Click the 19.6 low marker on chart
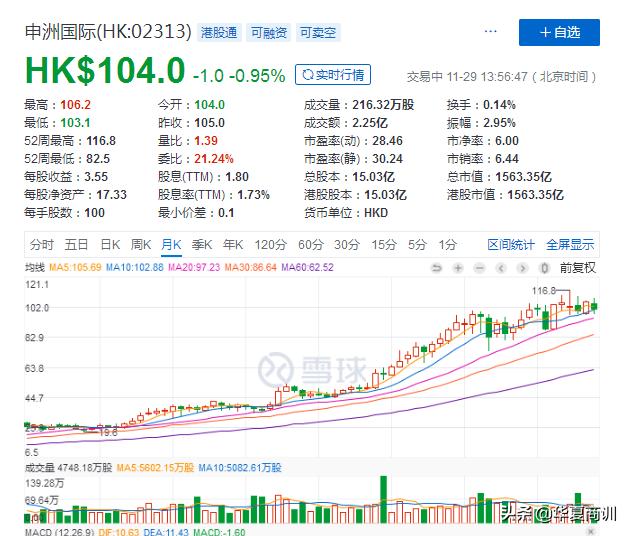The width and height of the screenshot is (631, 536). (108, 433)
